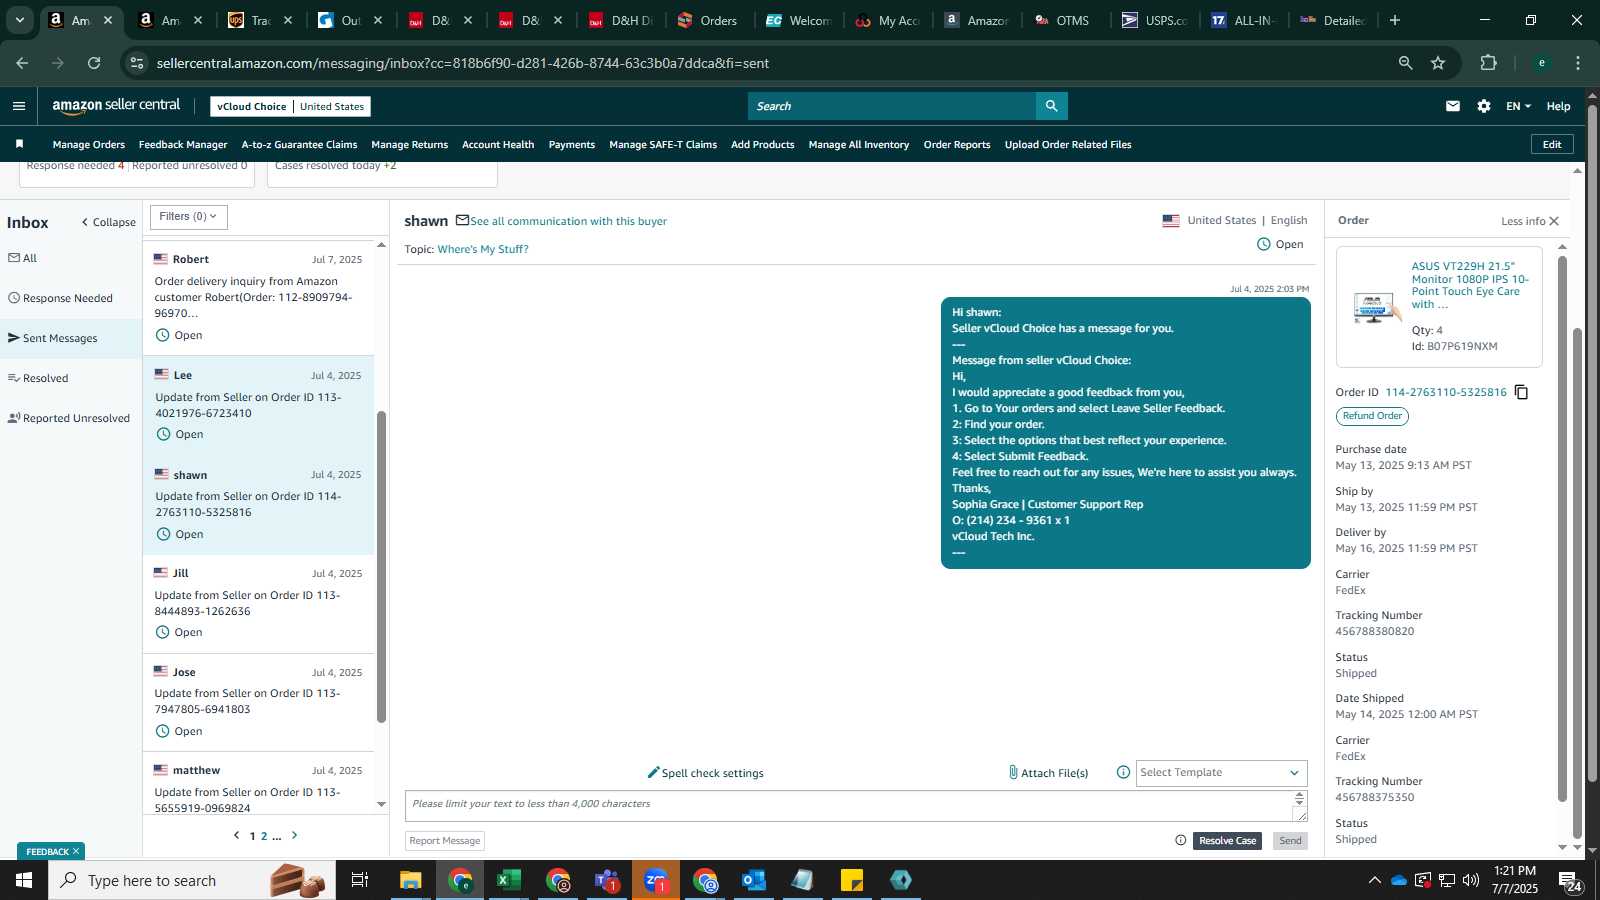This screenshot has width=1600, height=900.
Task: Copy the Order ID with copy icon
Action: click(1521, 392)
